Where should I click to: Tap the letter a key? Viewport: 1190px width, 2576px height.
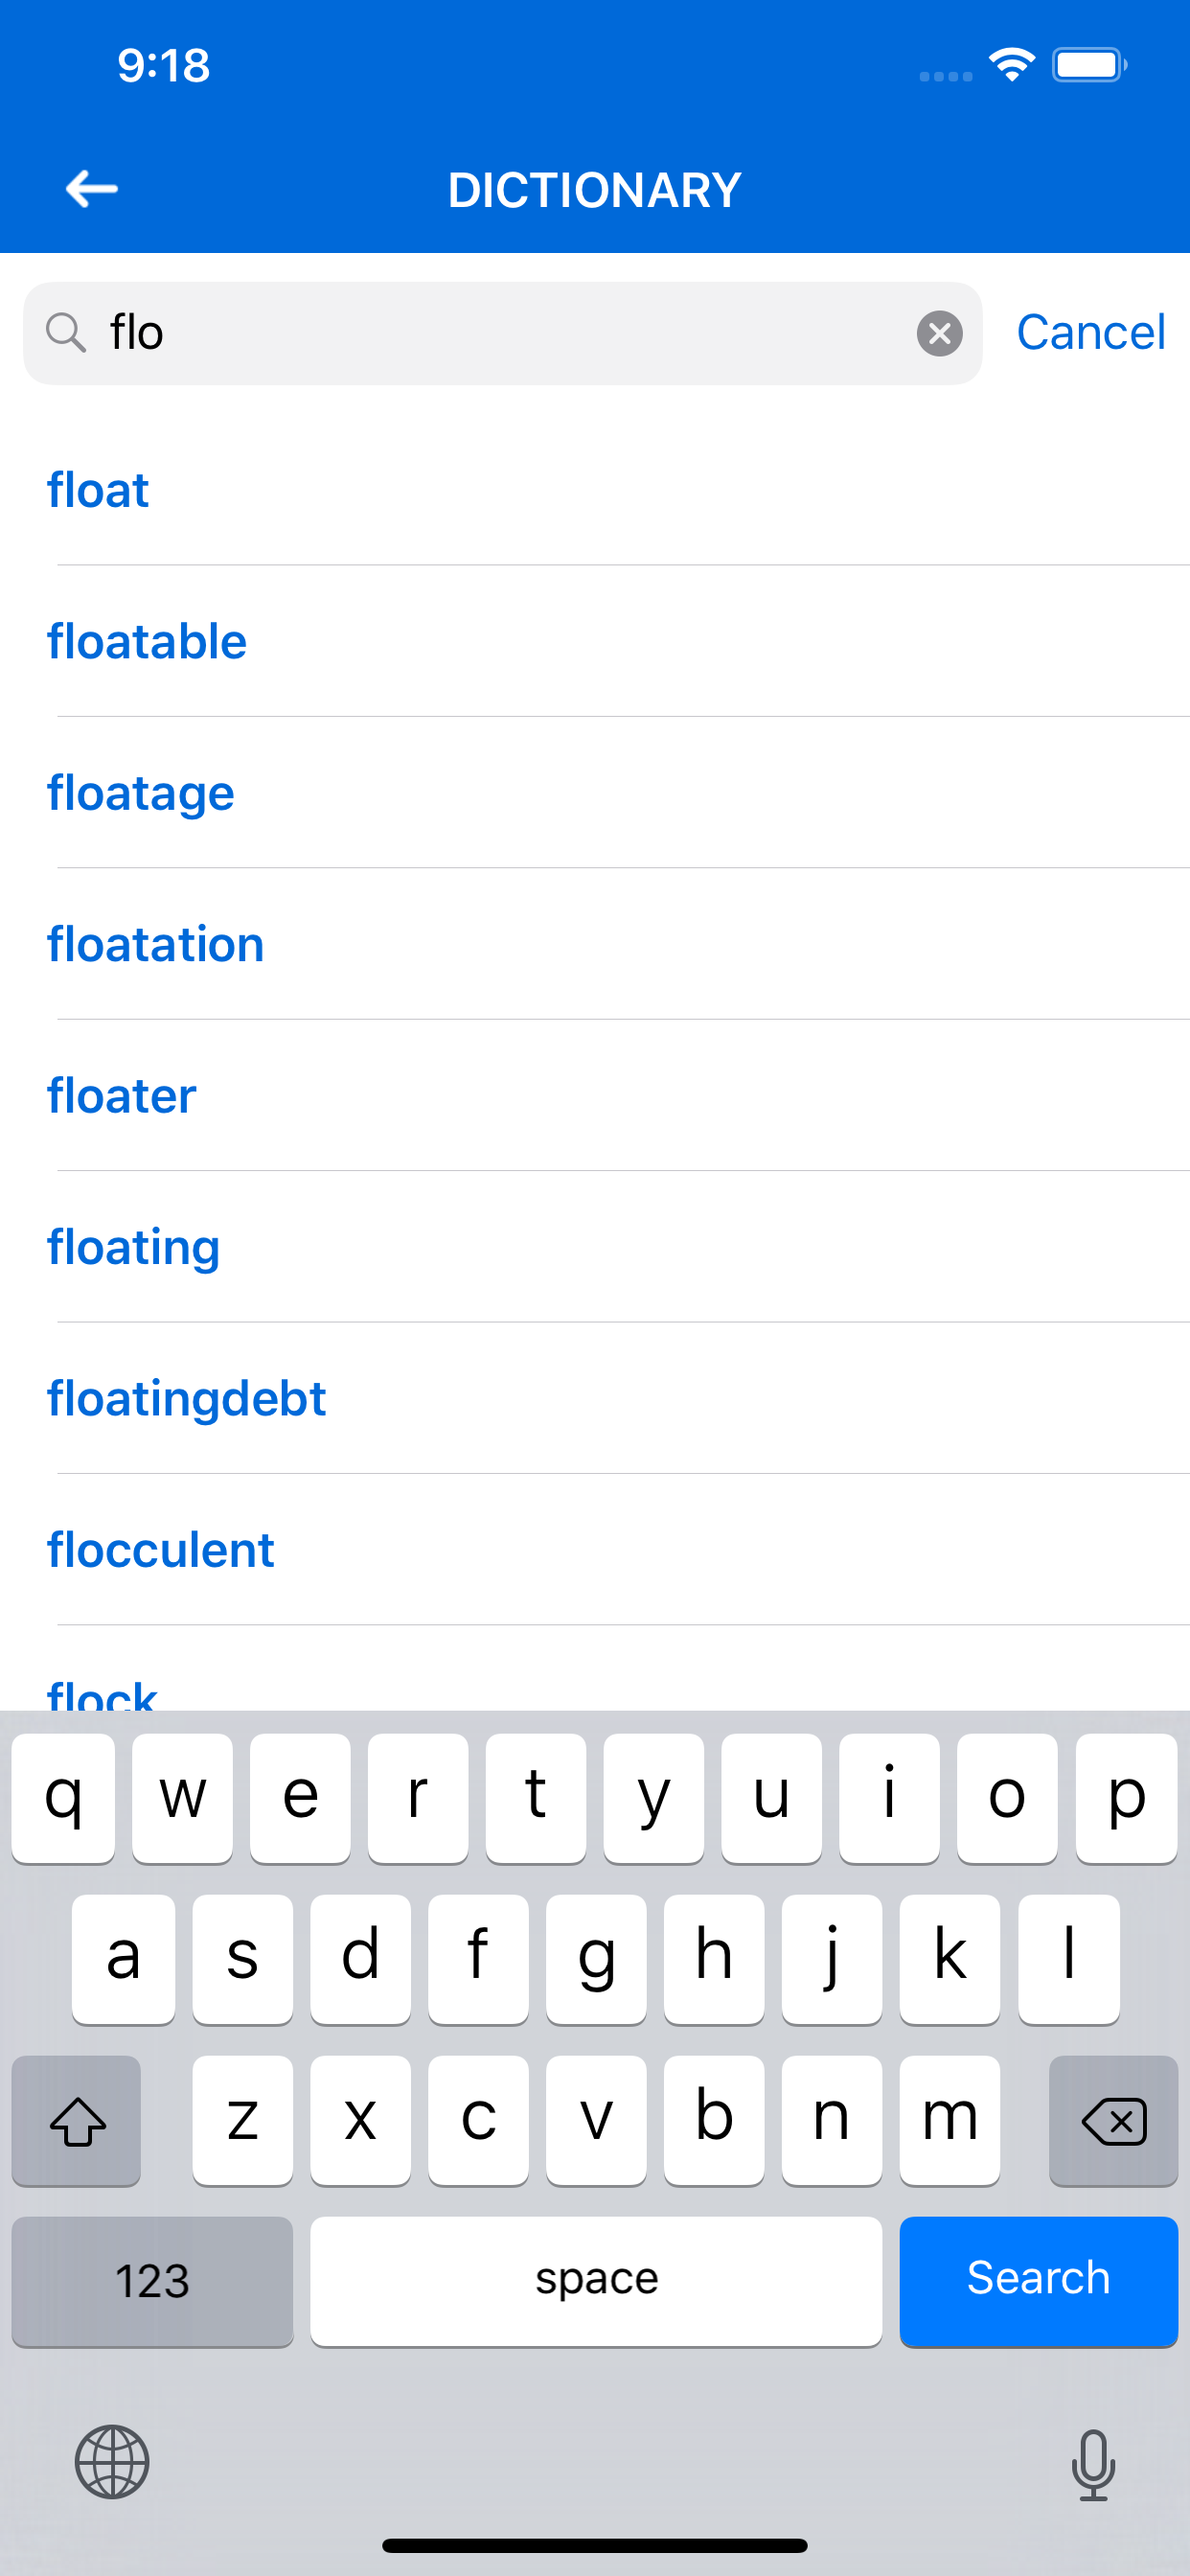pos(123,1958)
